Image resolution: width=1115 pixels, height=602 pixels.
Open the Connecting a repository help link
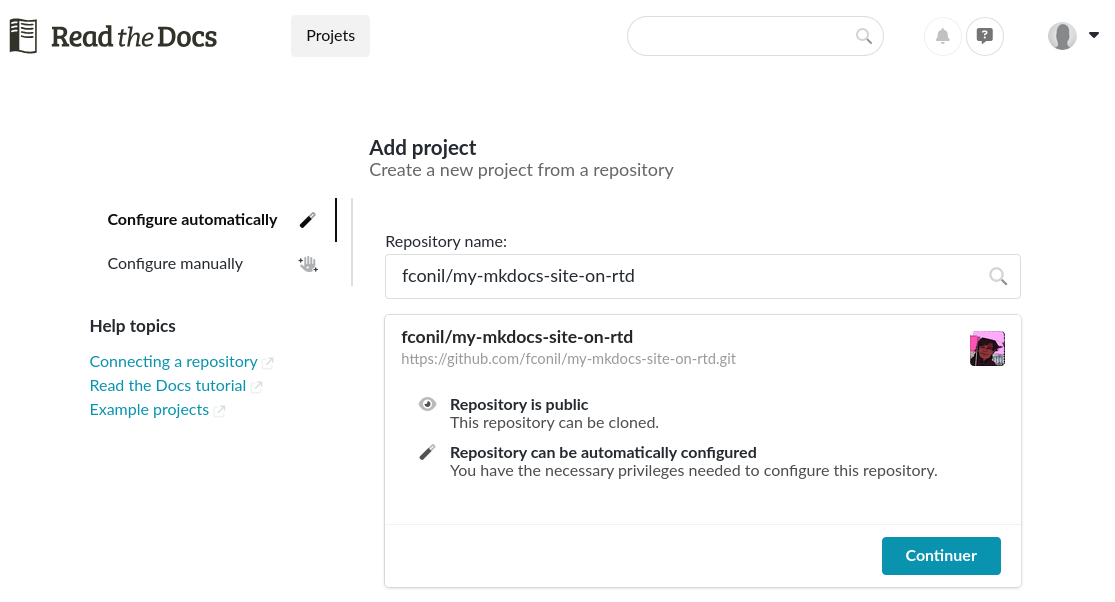tap(173, 362)
